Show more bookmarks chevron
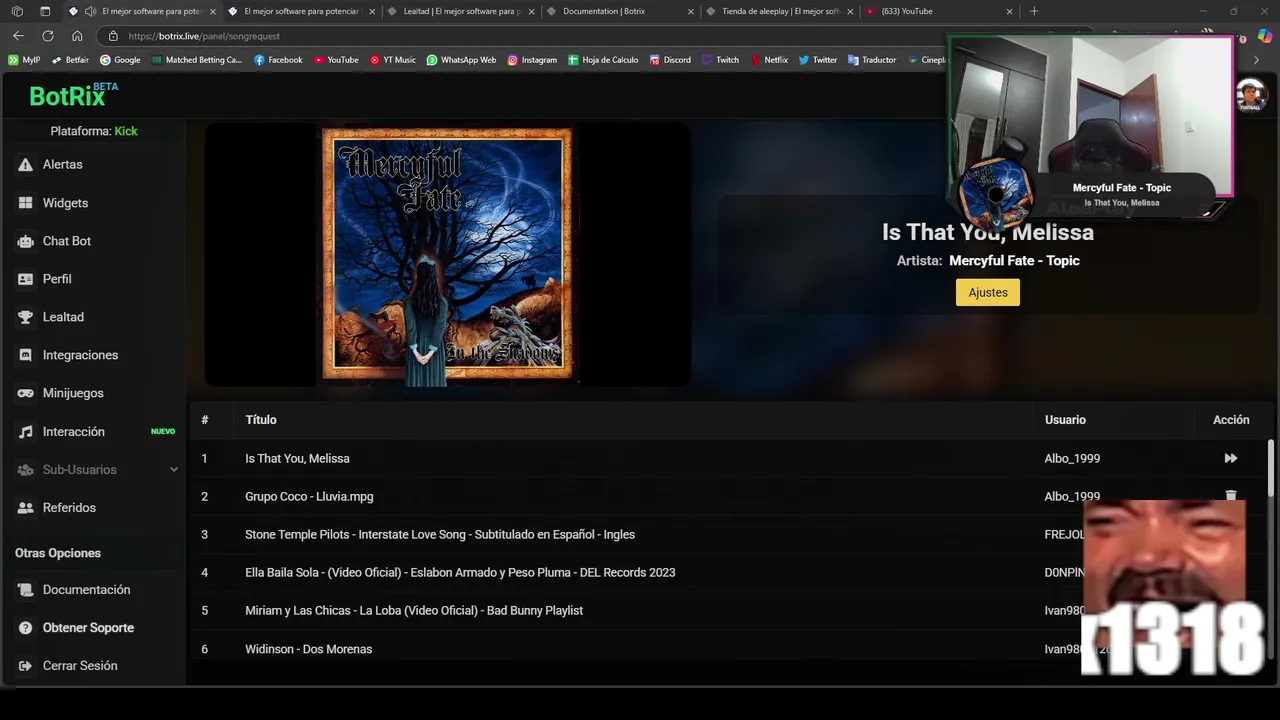The width and height of the screenshot is (1280, 720). click(1257, 60)
